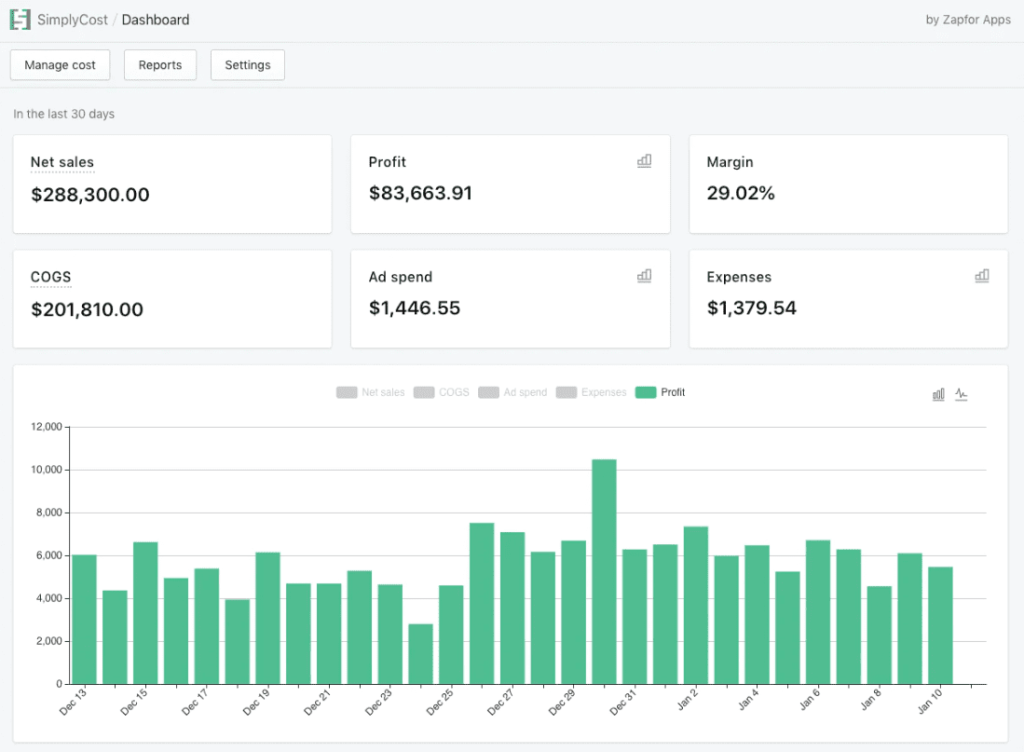Click the SimplyCost breadcrumb link
Viewport: 1024px width, 752px height.
click(x=71, y=20)
